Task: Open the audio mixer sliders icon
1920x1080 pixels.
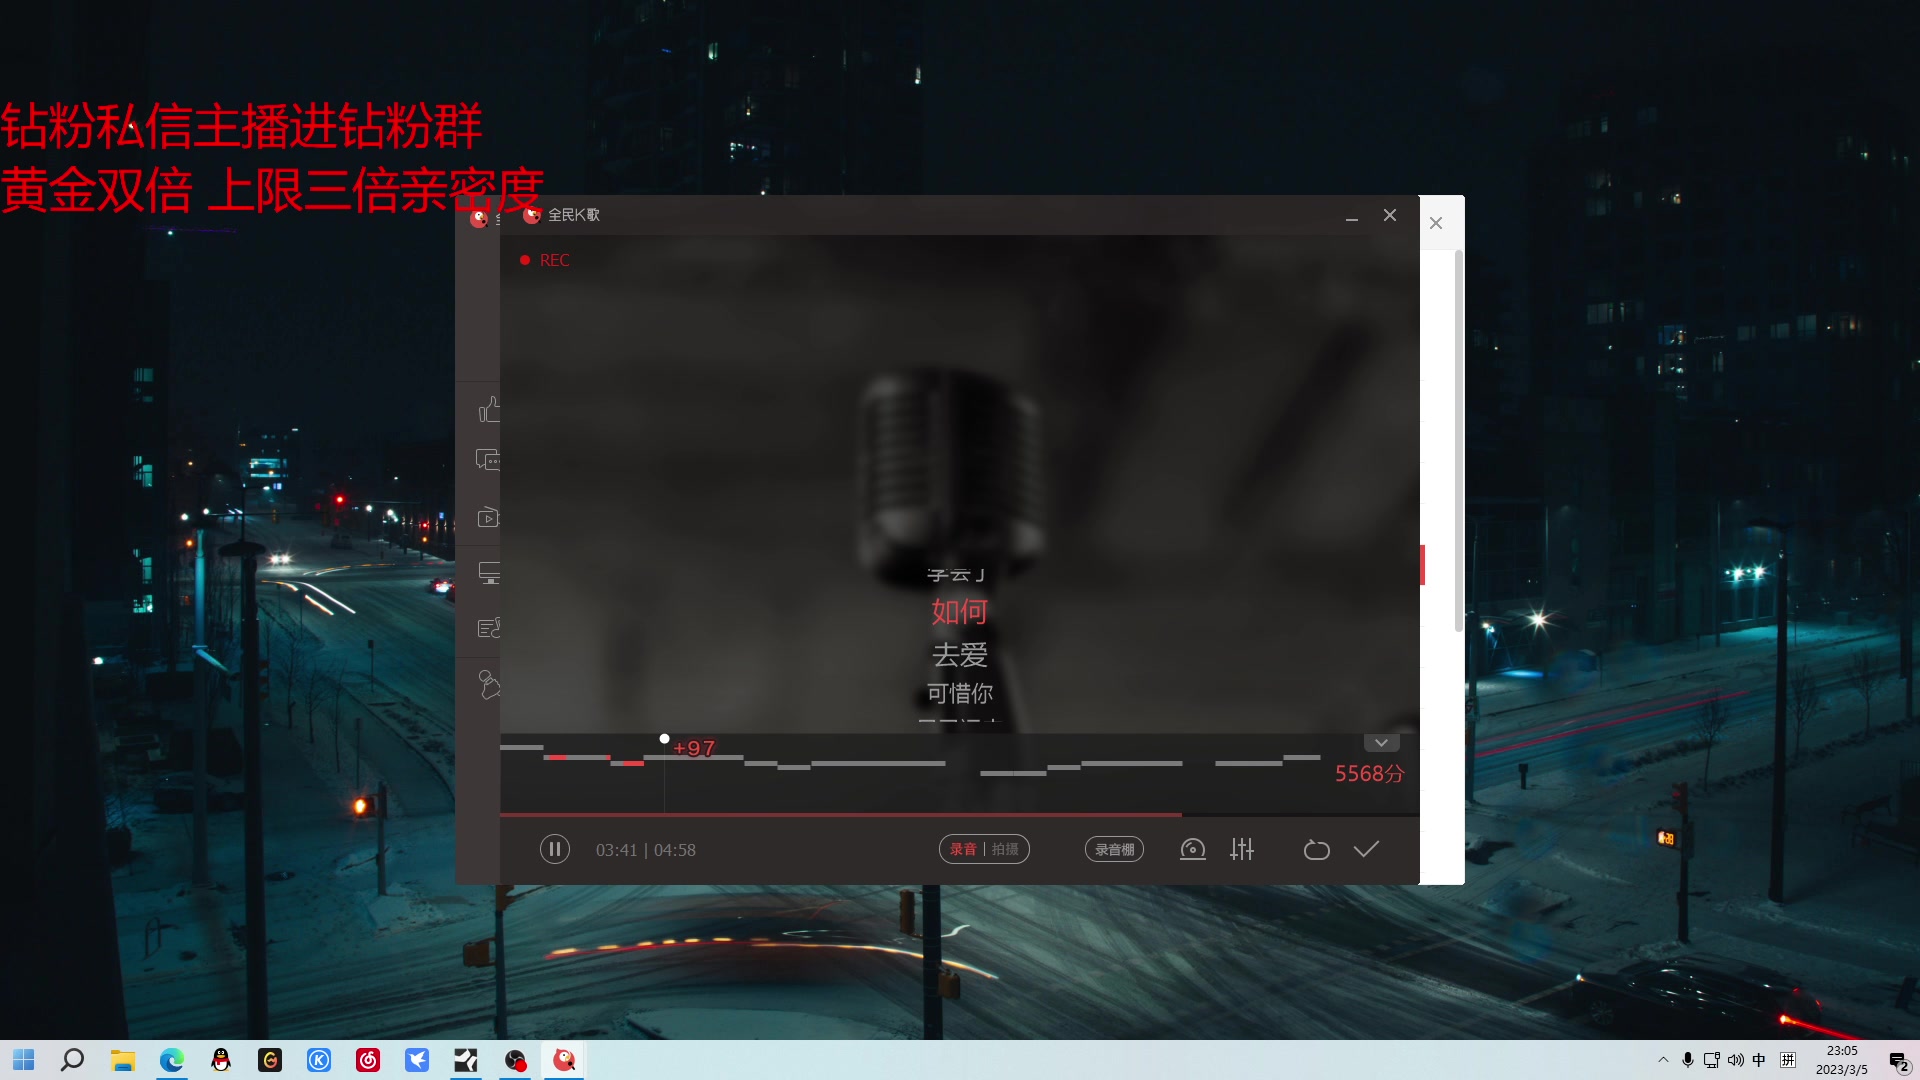Action: 1242,849
